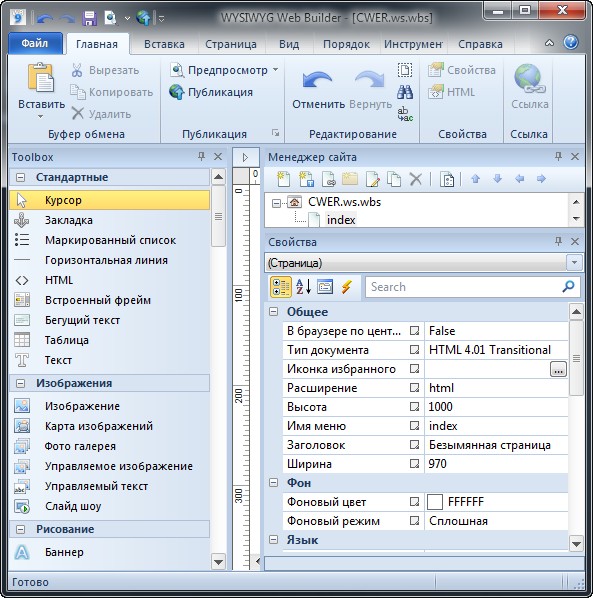
Task: Click the white FFFFFF background color swatch
Action: tap(435, 502)
